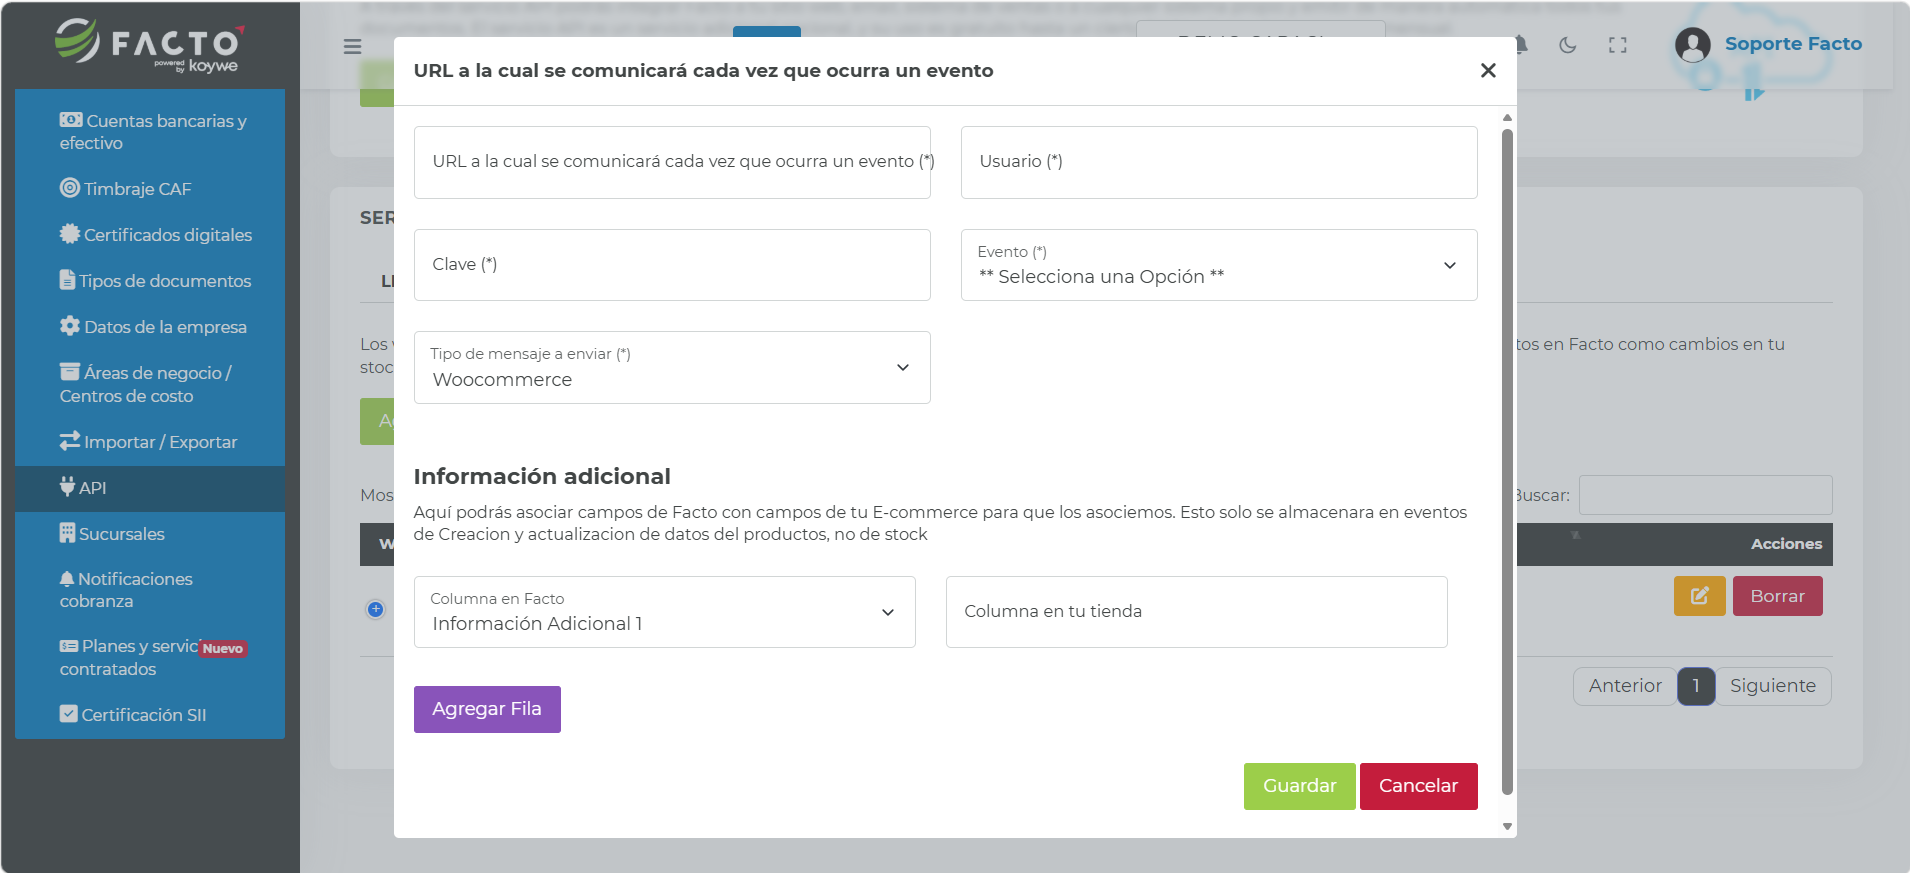Close the URL event dialog

(x=1488, y=70)
